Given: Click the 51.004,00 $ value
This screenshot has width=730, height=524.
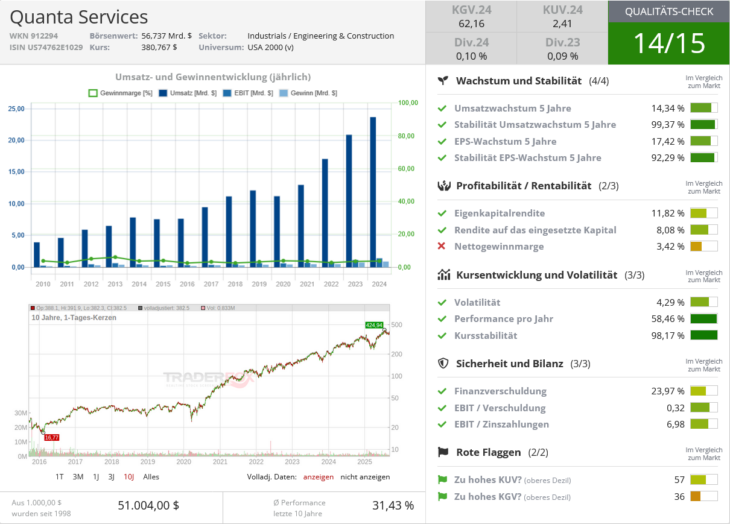Looking at the screenshot, I should point(148,505).
